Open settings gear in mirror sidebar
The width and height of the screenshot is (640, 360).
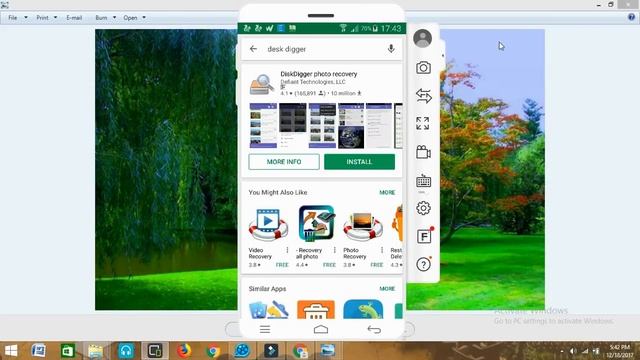[423, 208]
